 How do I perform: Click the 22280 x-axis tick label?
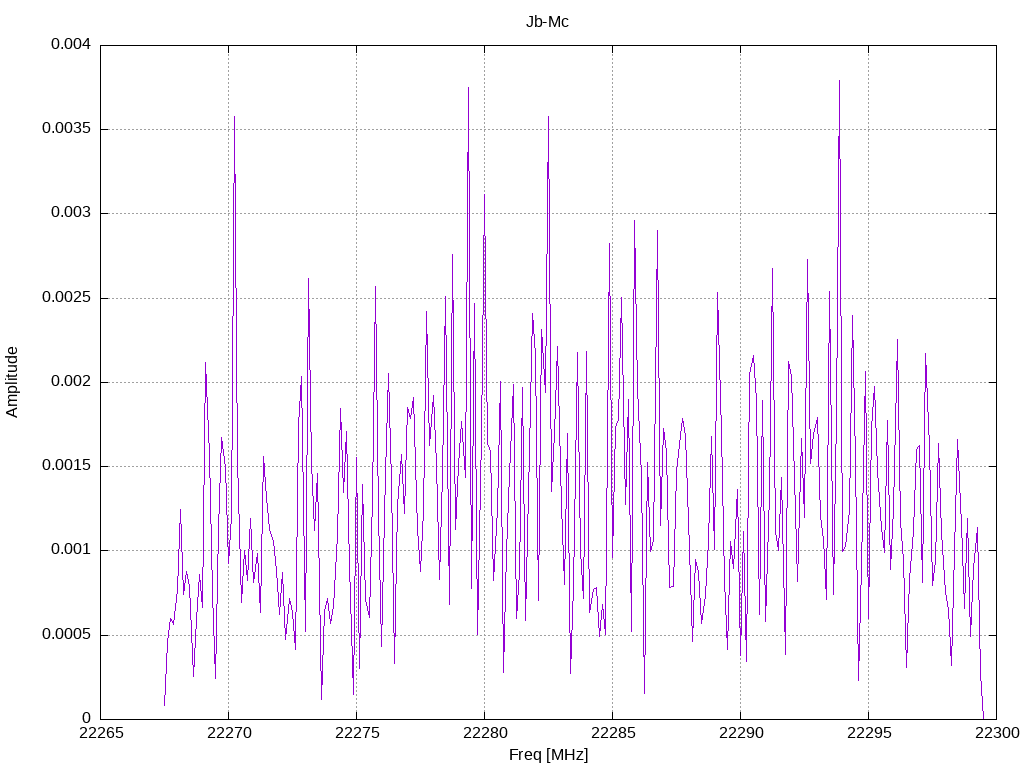point(485,733)
